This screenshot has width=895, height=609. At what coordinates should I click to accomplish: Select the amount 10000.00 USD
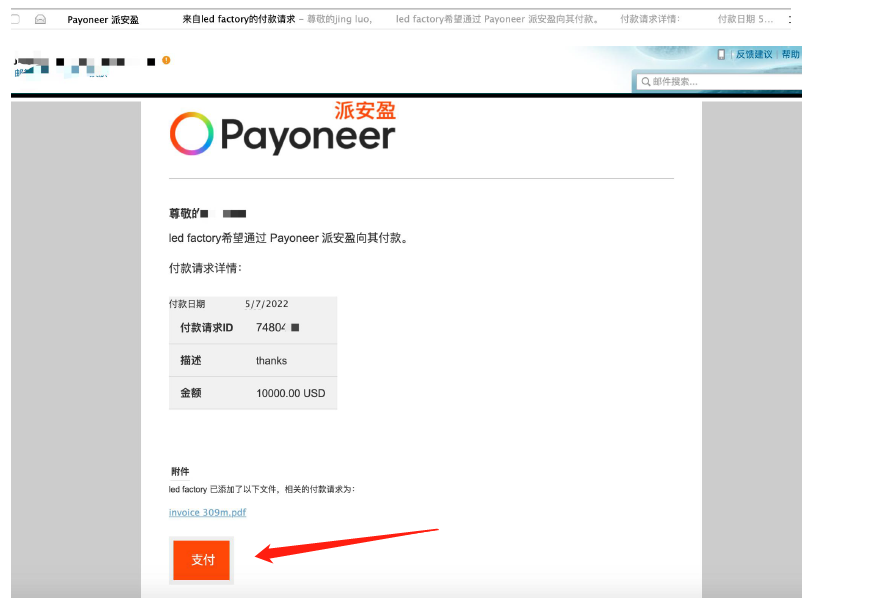291,393
